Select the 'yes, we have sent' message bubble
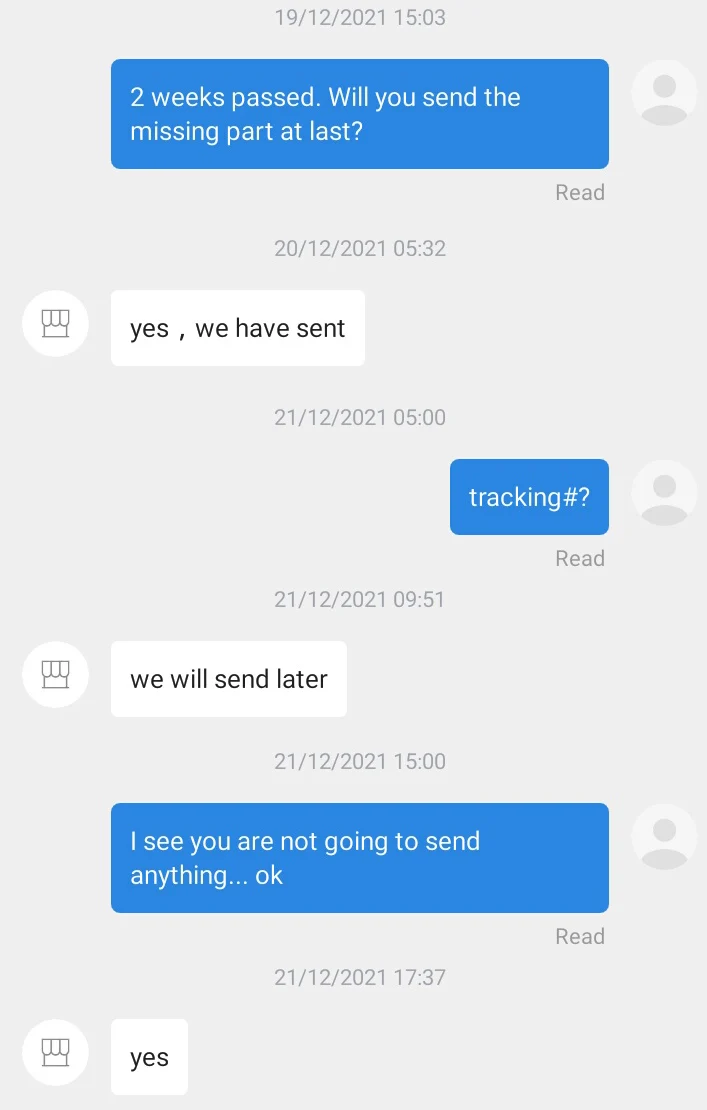Viewport: 707px width, 1110px height. click(238, 328)
